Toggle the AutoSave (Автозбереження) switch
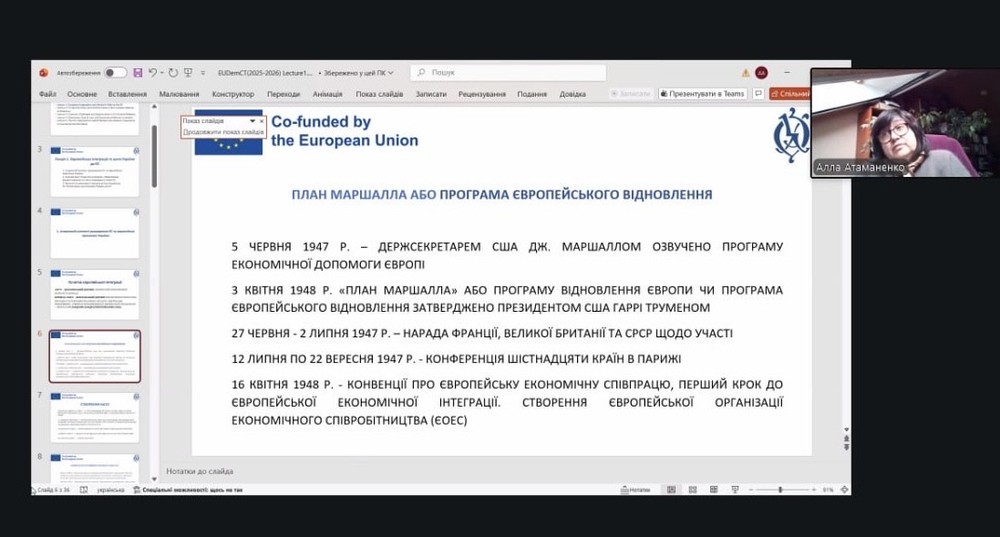The width and height of the screenshot is (1000, 537). [115, 73]
